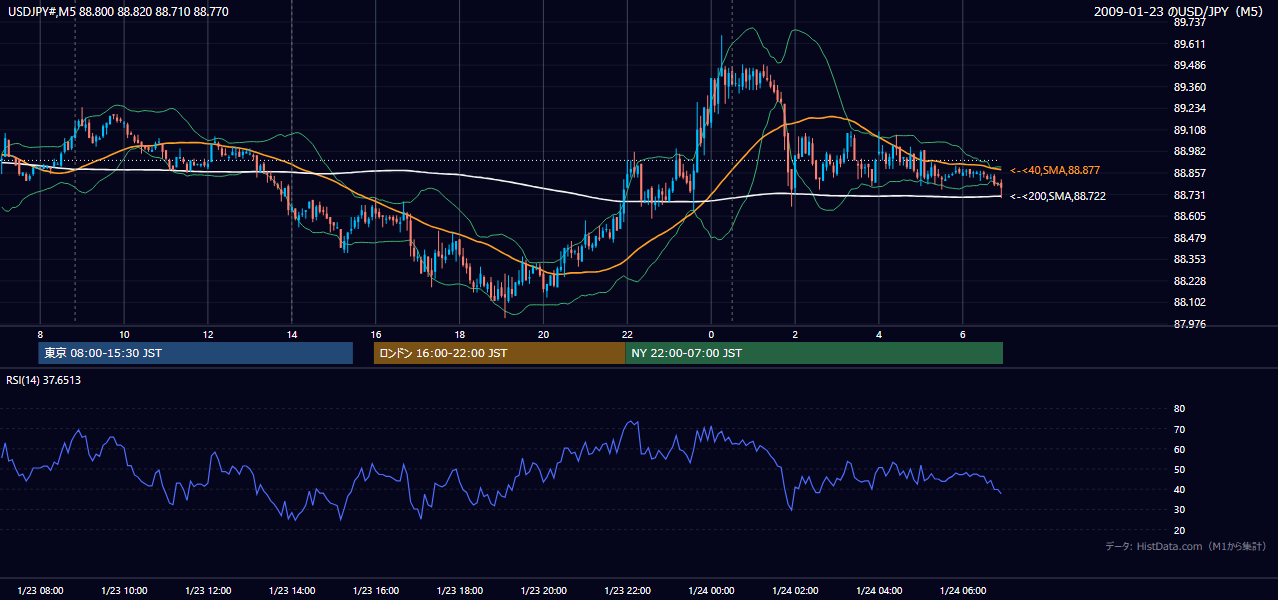Viewport: 1278px width, 600px height.
Task: Click the 89.486 price axis label
Action: click(x=1189, y=65)
